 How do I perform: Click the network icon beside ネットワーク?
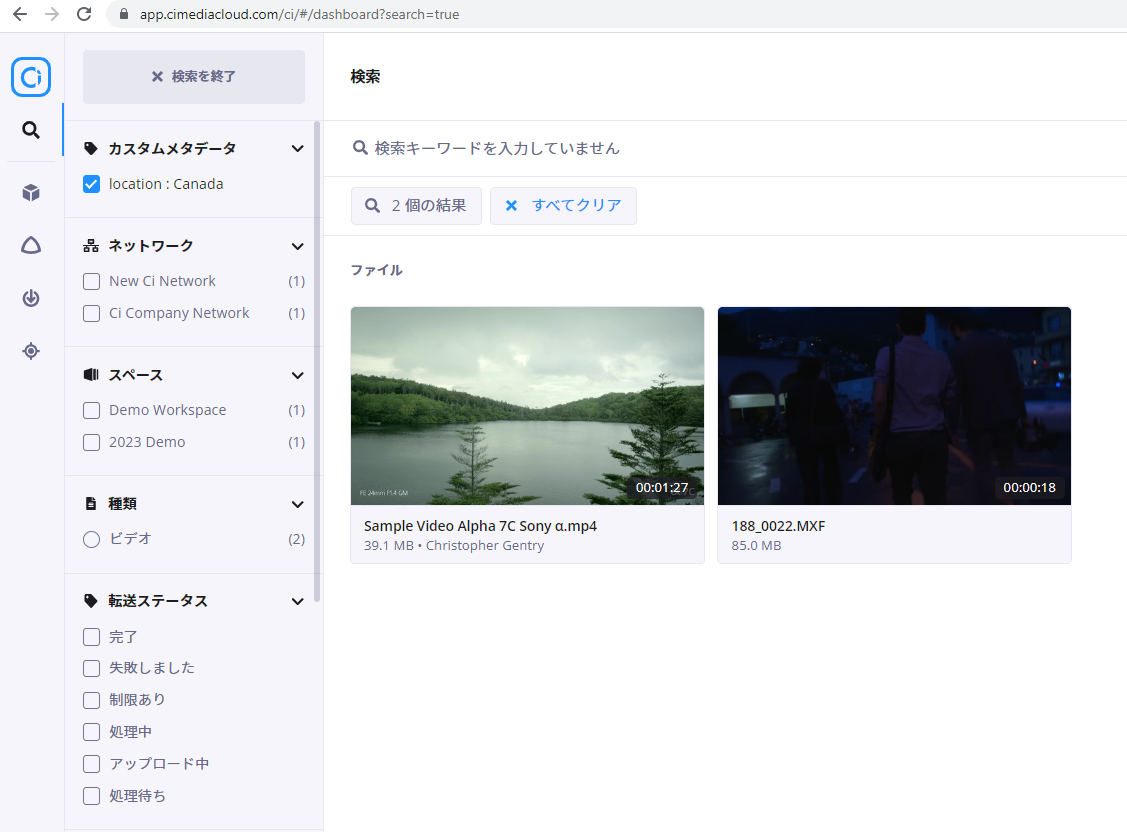click(x=91, y=246)
